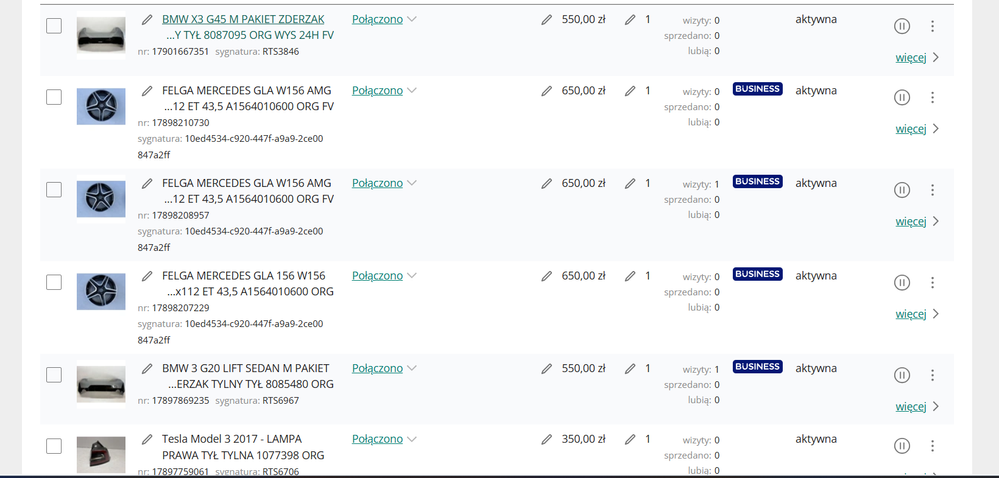
Task: Open three-dot menu for BMW X3 G45 listing
Action: [932, 27]
